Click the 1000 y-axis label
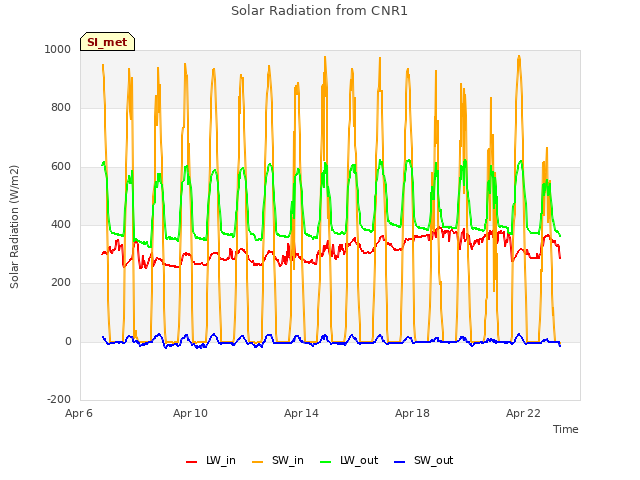 pos(58,49)
